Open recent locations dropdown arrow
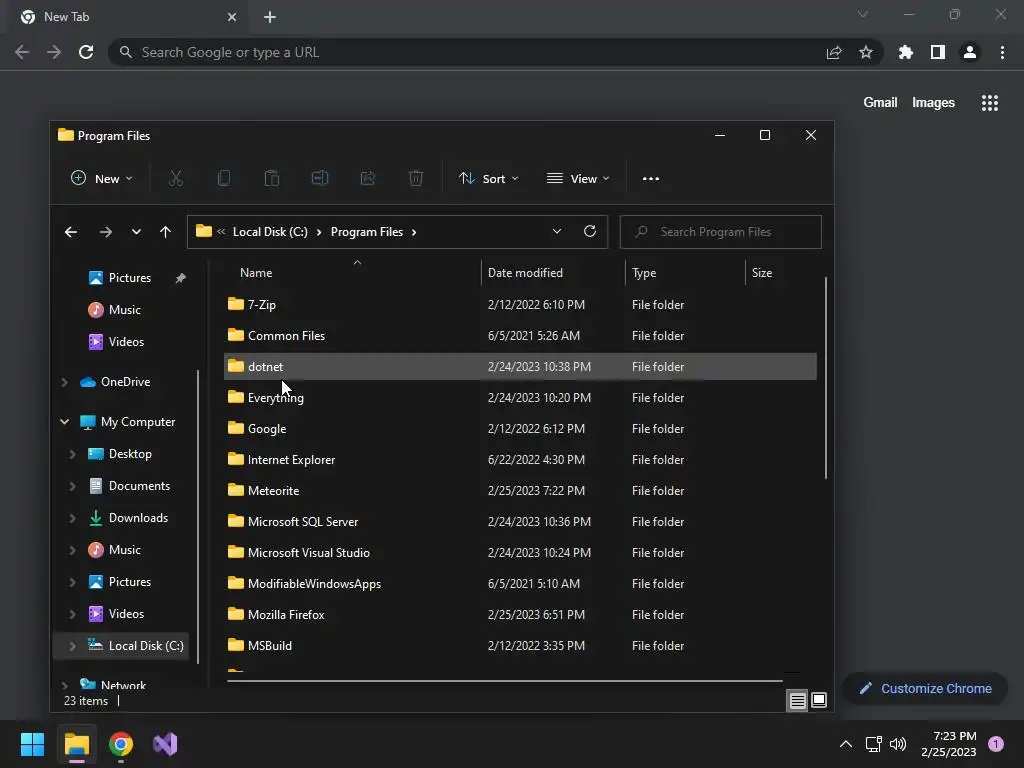The height and width of the screenshot is (768, 1024). tap(136, 232)
